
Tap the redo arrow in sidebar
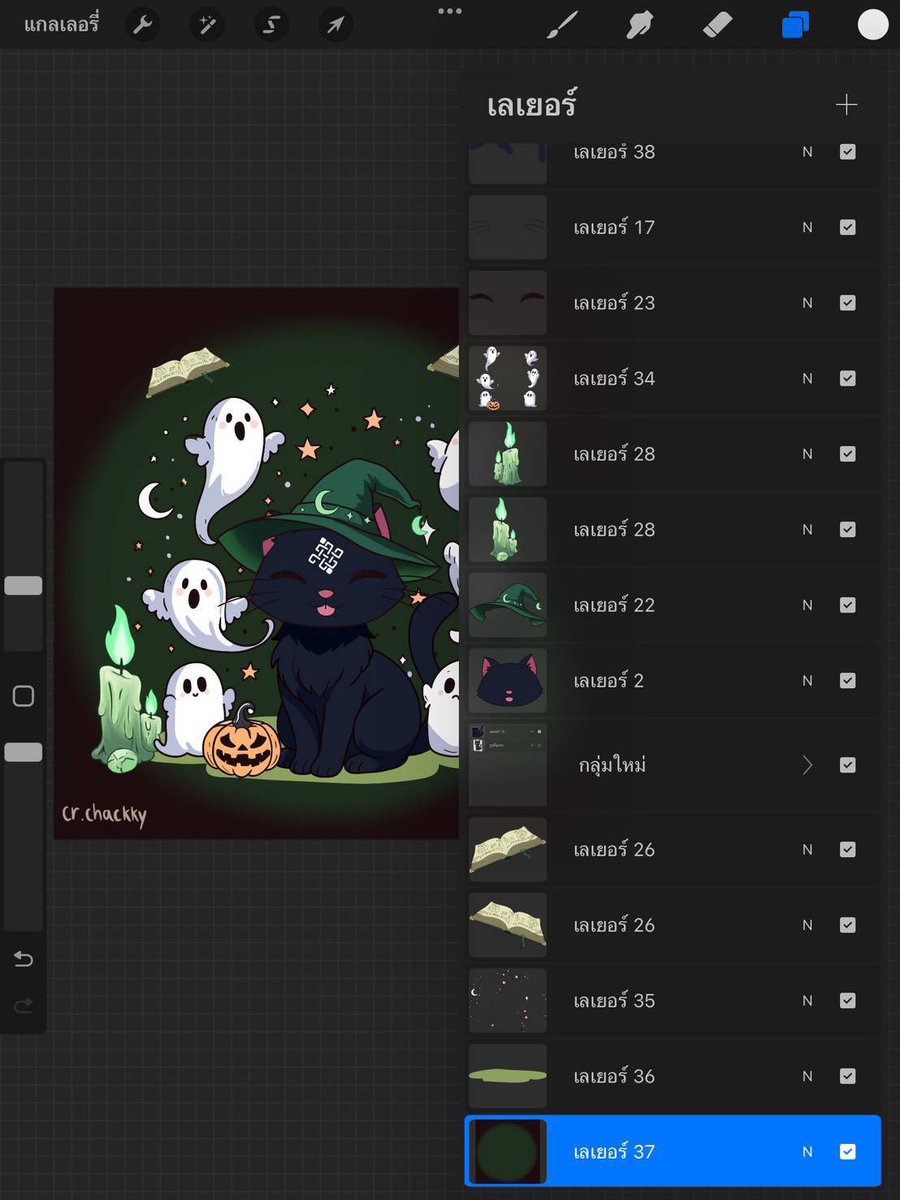point(23,1005)
